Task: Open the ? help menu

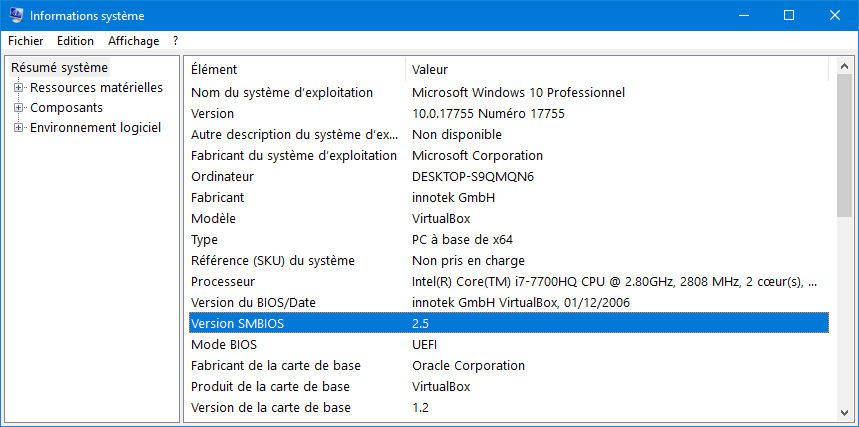Action: point(175,41)
